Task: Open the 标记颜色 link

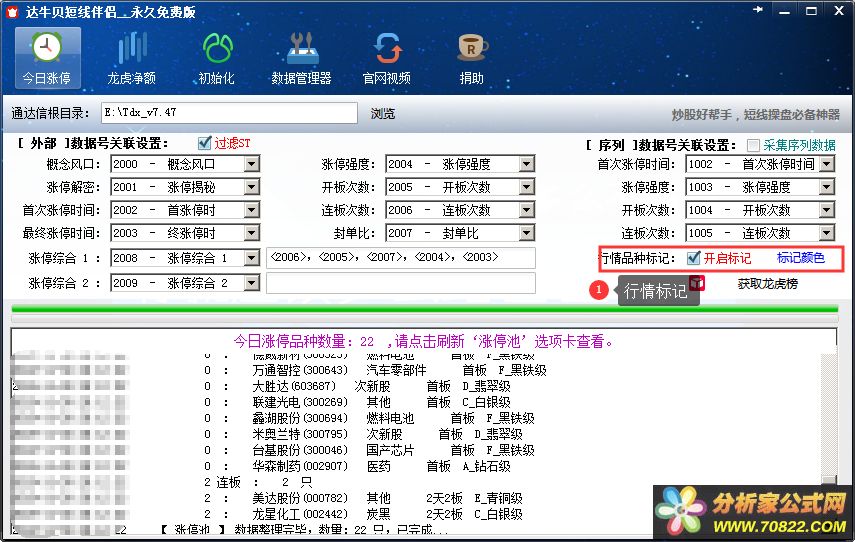Action: pos(800,258)
